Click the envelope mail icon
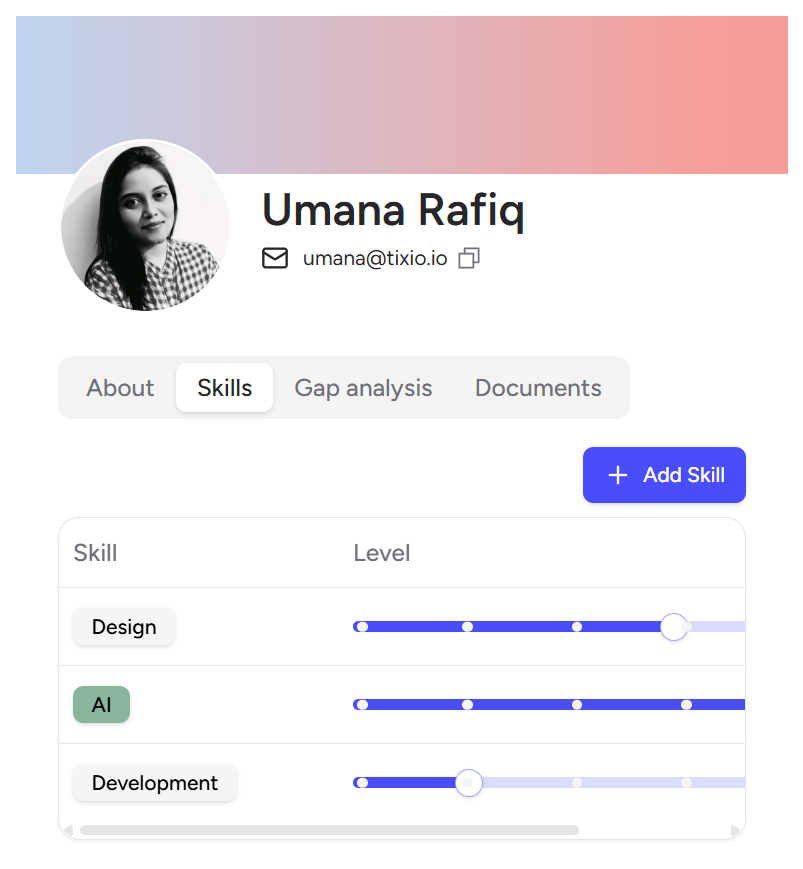 pos(274,259)
